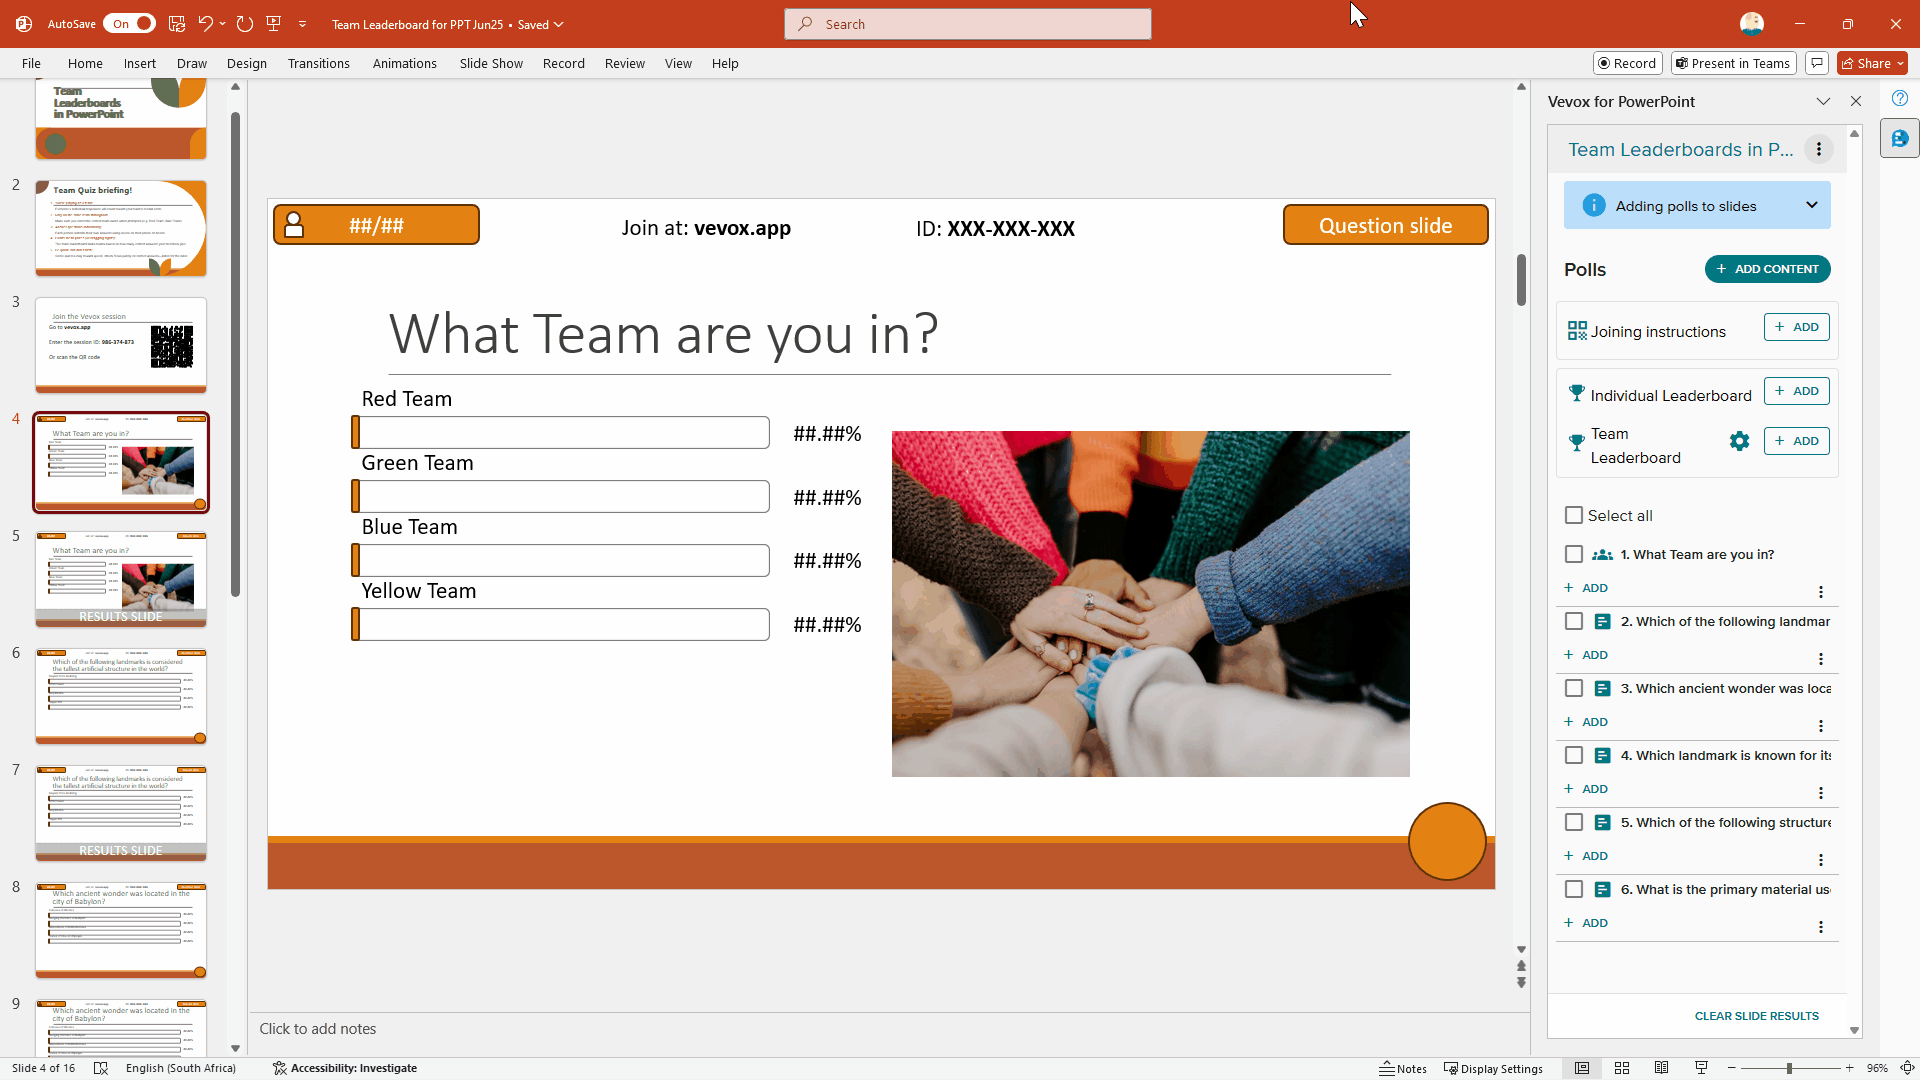
Task: Open options menu for poll 4
Action: [1821, 793]
